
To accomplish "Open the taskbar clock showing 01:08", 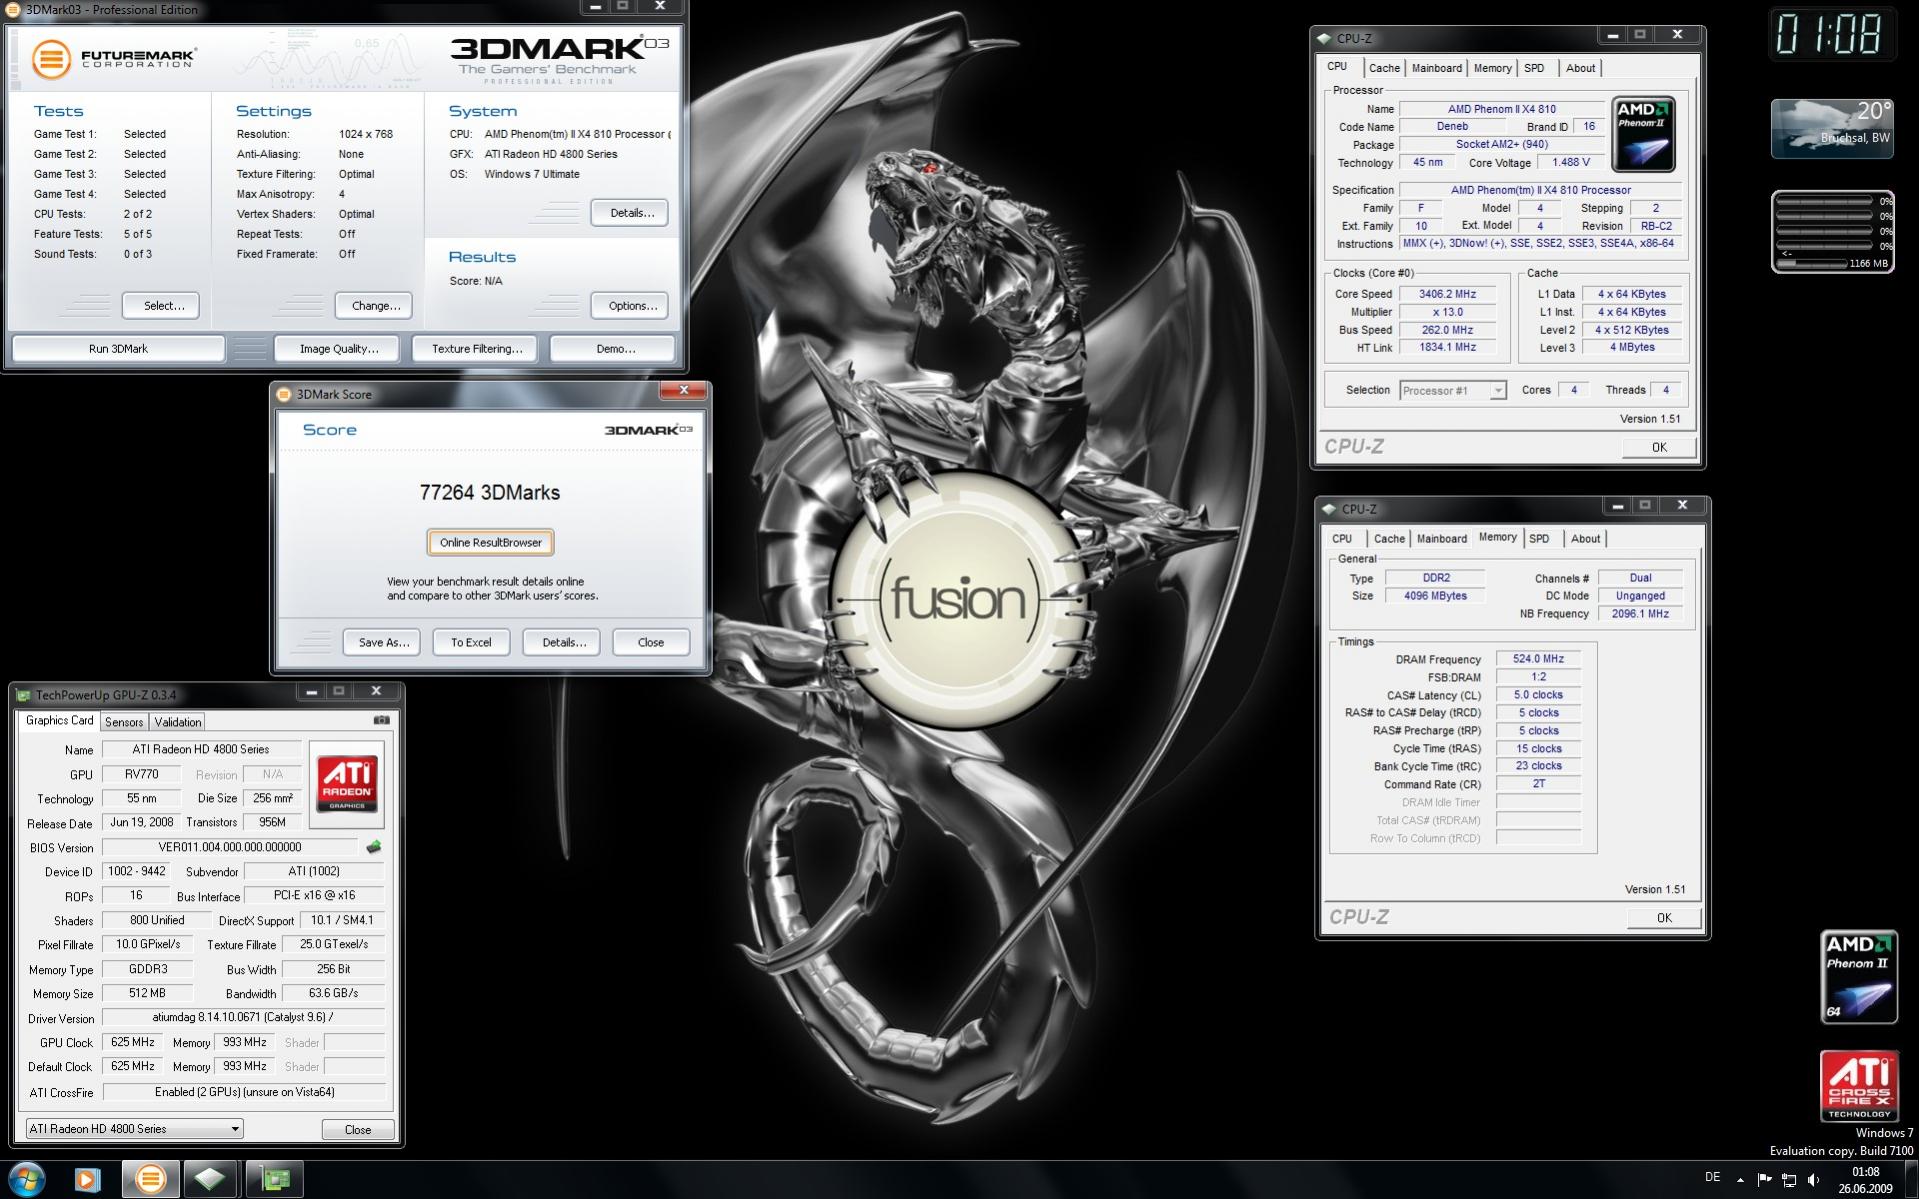I will [1865, 1180].
